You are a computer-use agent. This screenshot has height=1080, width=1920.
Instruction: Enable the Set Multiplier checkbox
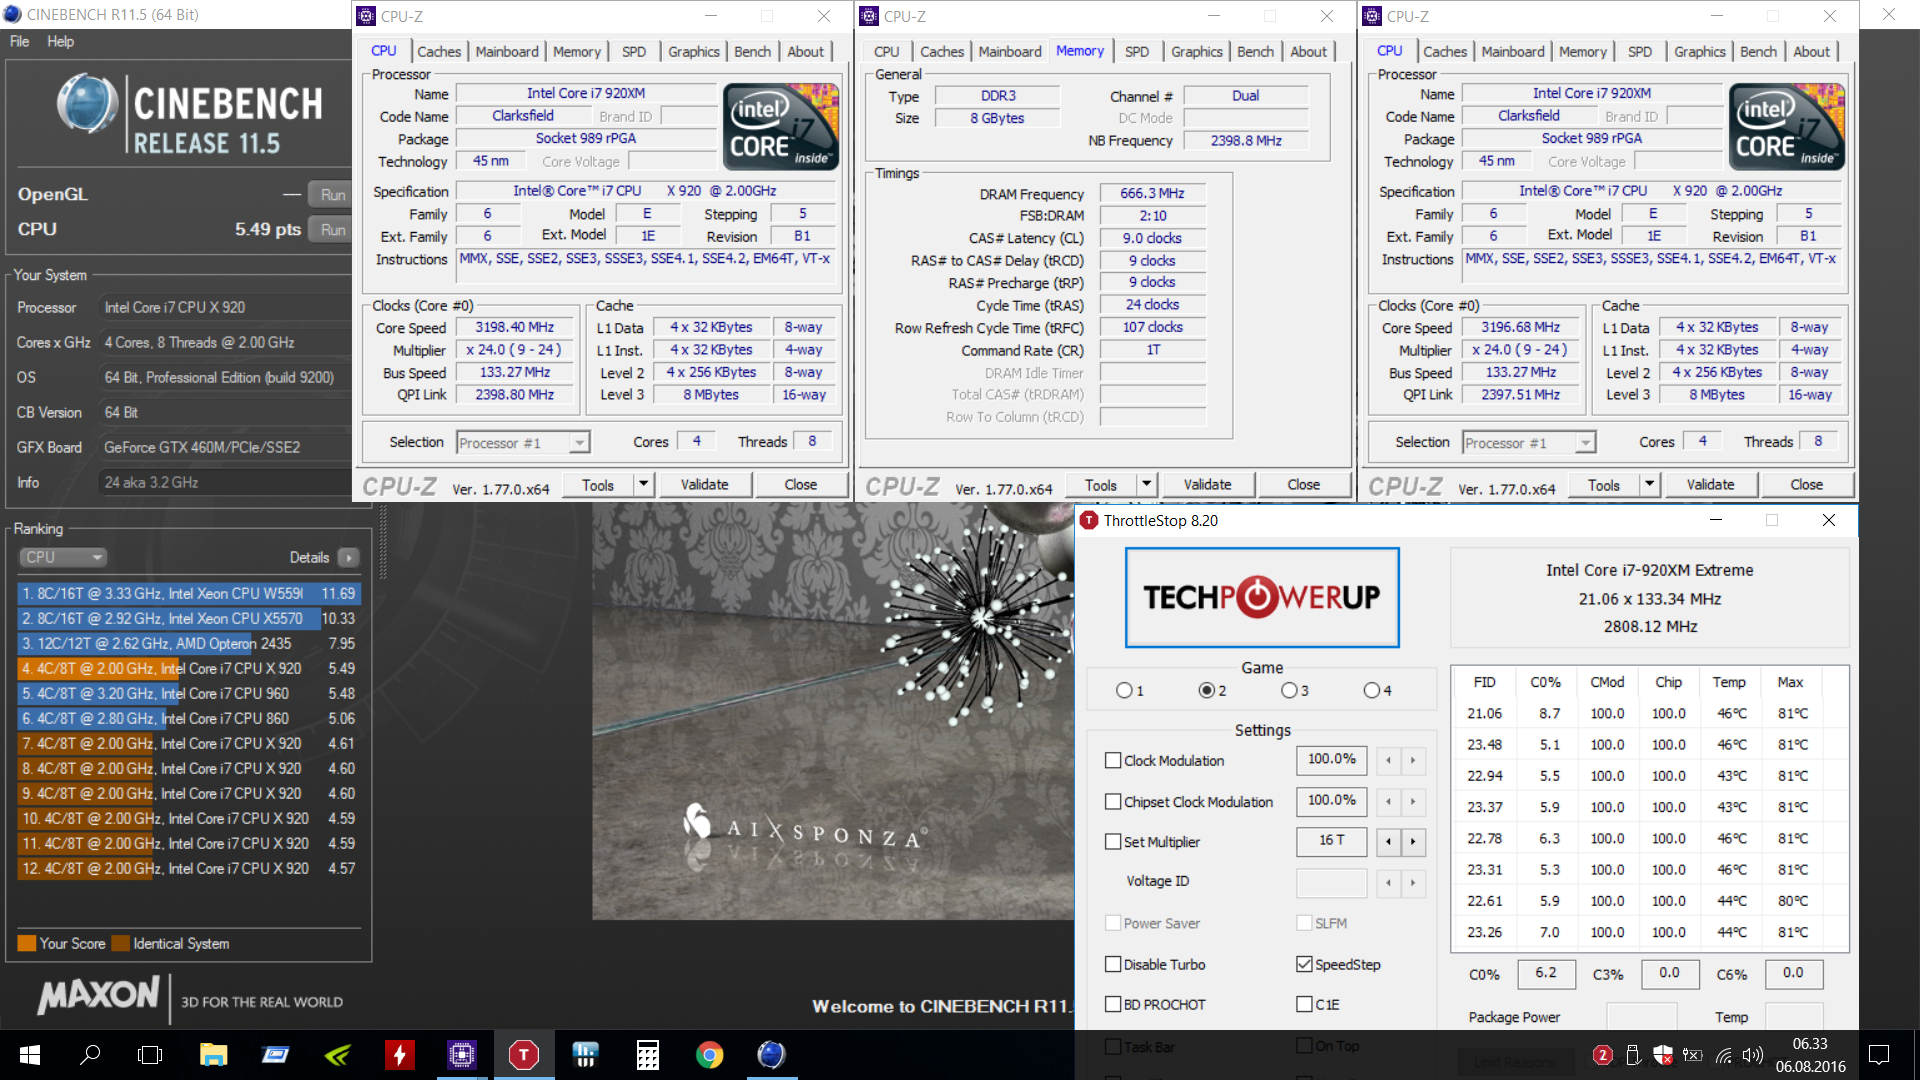pos(1113,841)
